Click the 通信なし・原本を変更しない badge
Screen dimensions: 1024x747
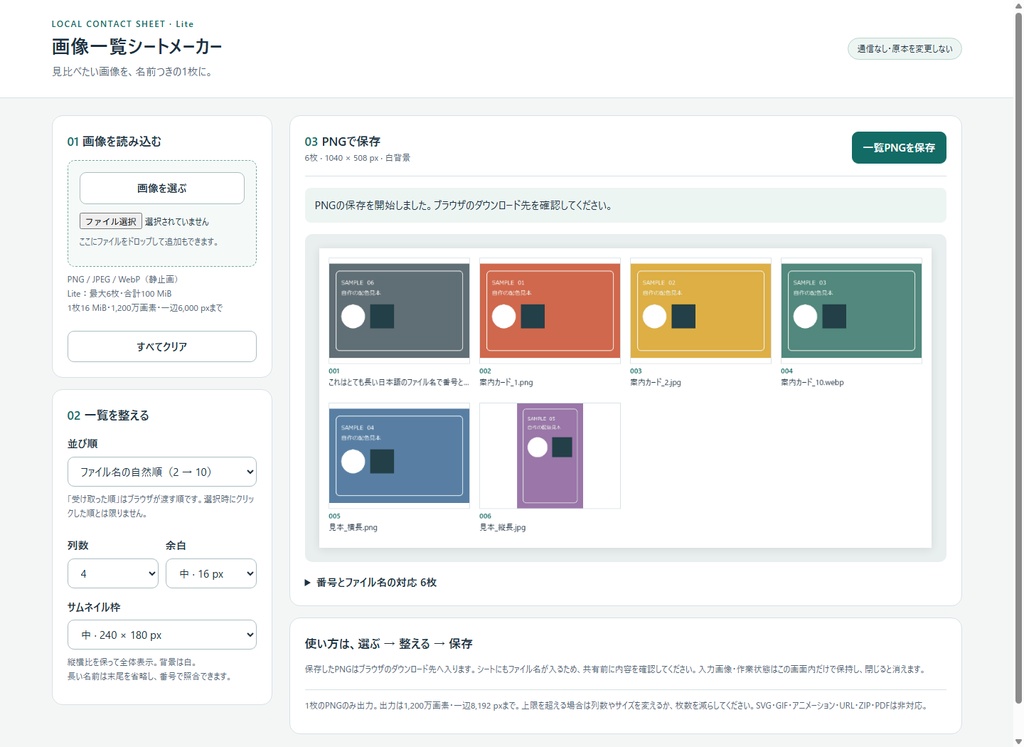[x=904, y=49]
